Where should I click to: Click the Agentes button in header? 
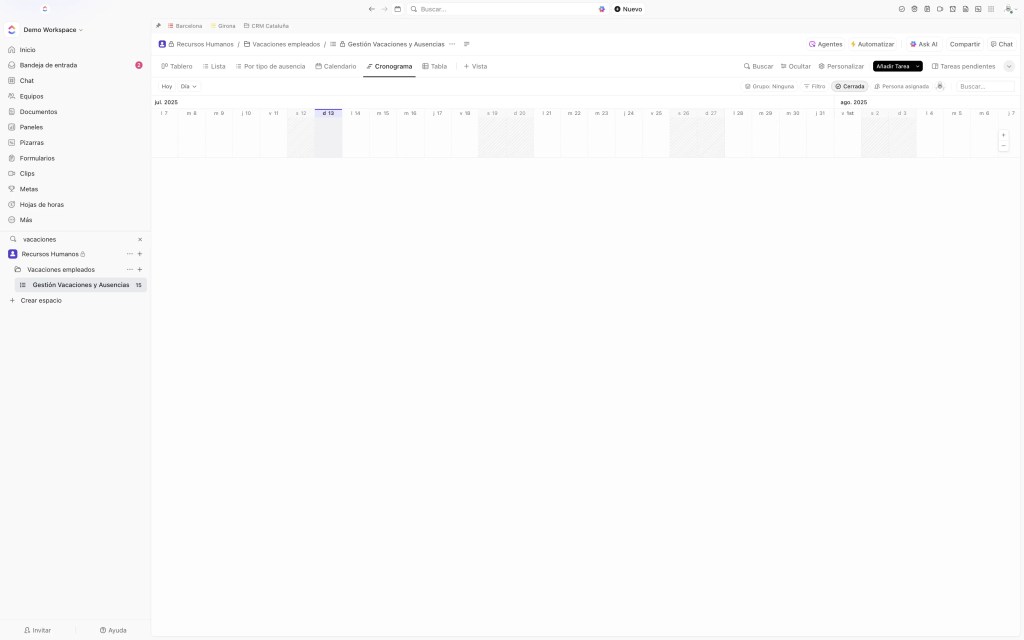[825, 44]
